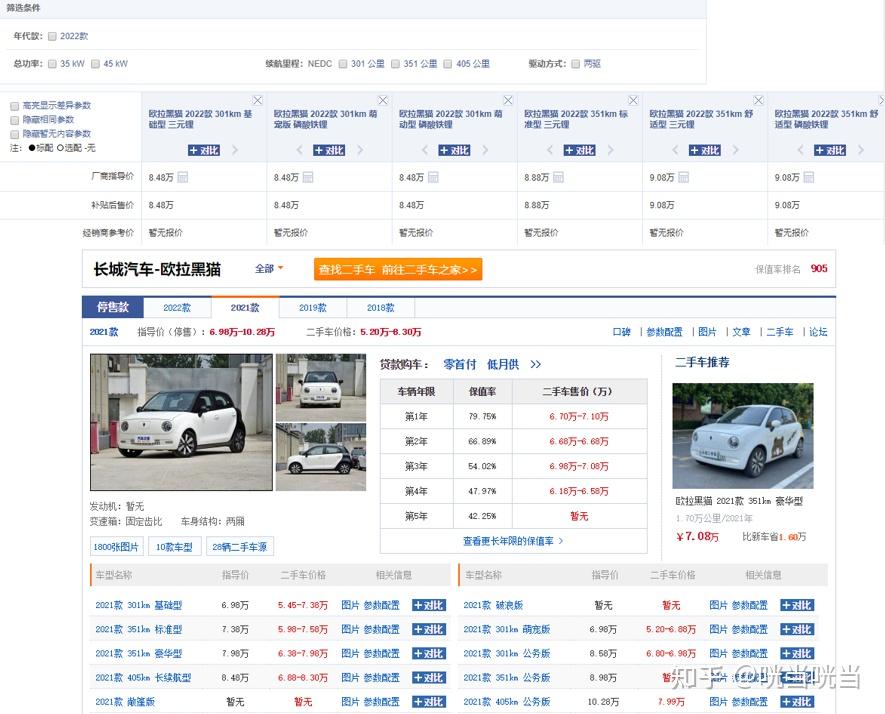
Task: Click 查找二手车 前往二手车之家 button
Action: click(x=398, y=270)
